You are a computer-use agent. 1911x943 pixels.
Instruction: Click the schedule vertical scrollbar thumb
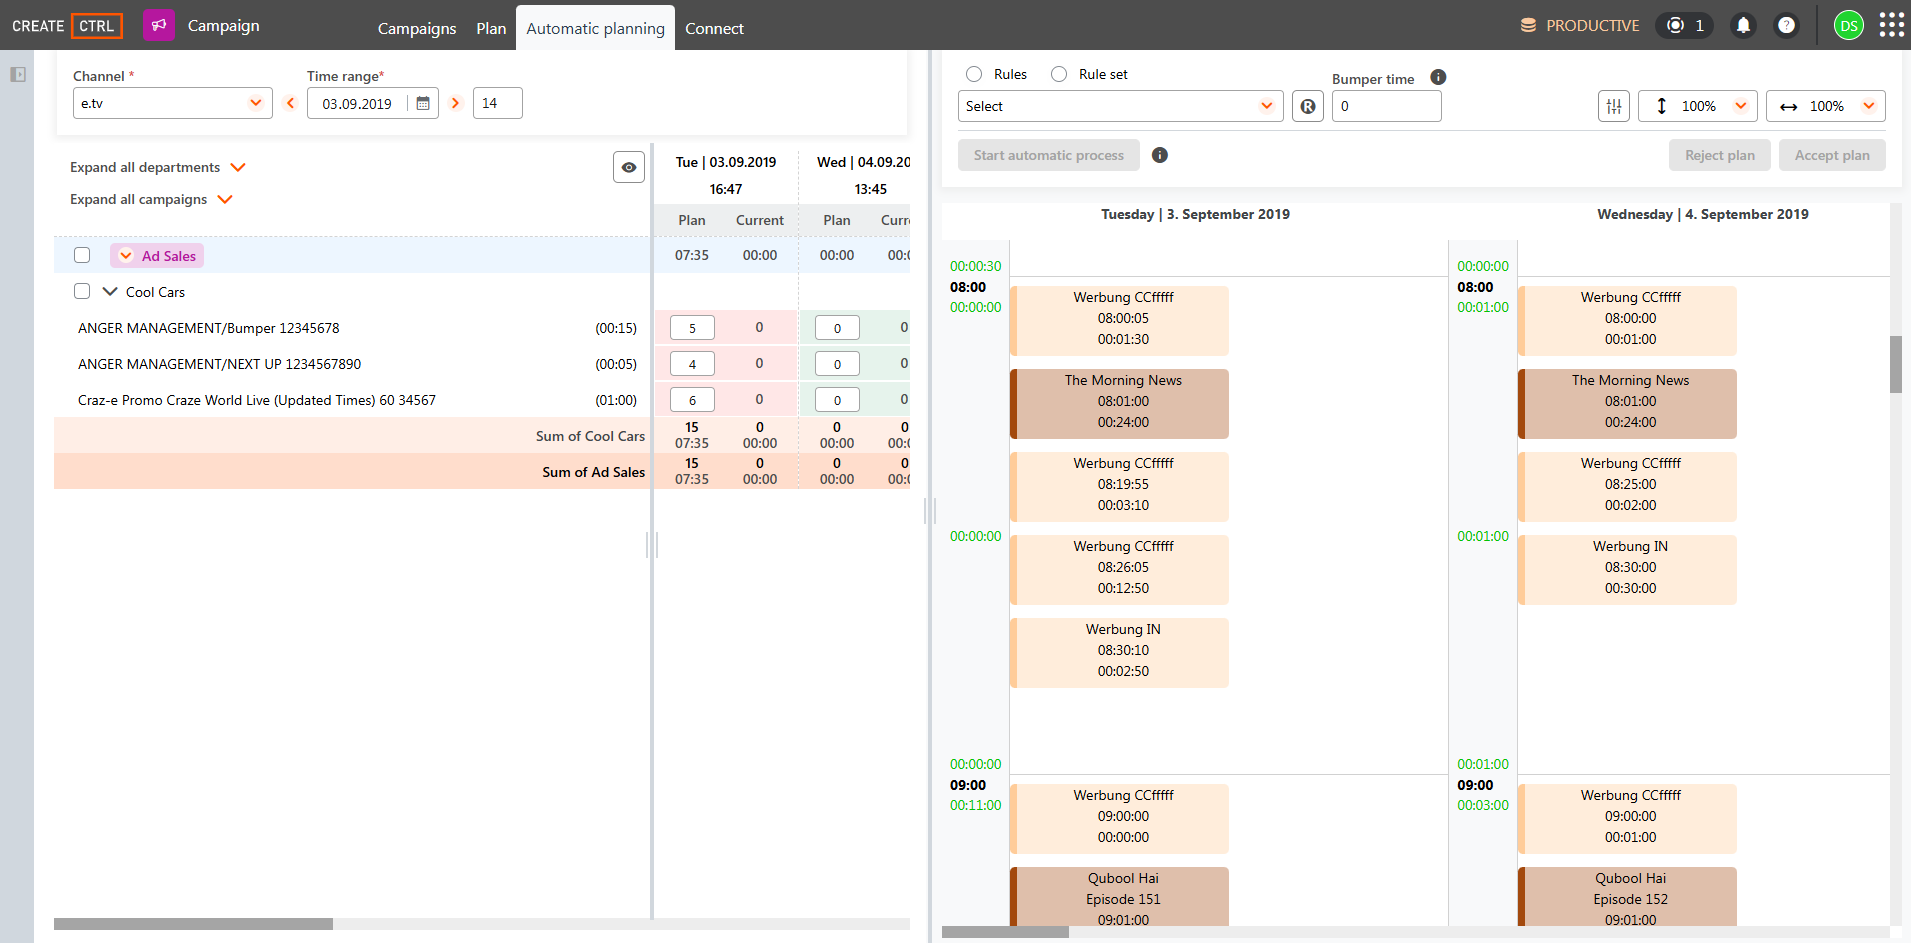click(x=1895, y=364)
